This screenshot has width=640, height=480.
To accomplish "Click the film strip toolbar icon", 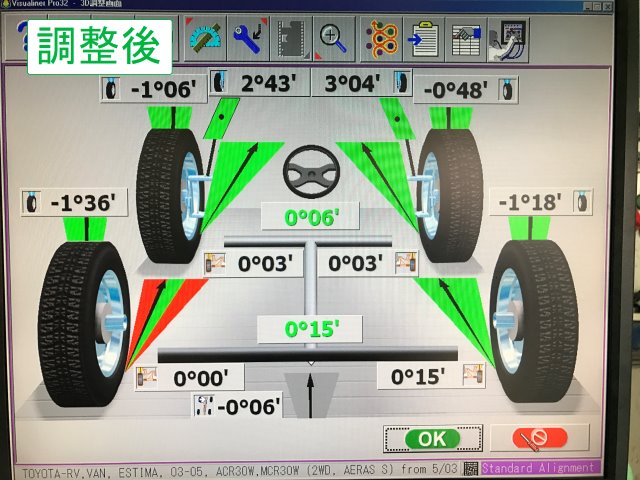I will pyautogui.click(x=290, y=37).
